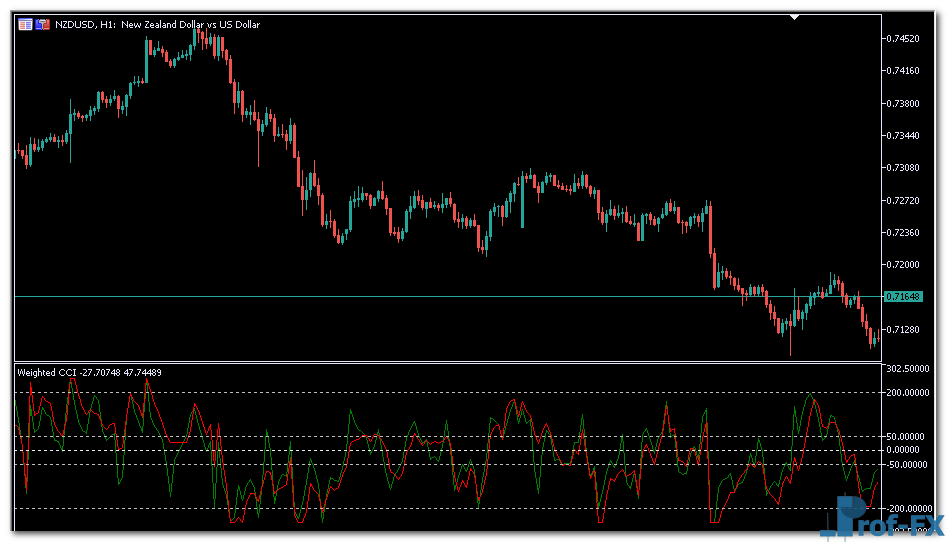
Task: Click the 302.50000 indicator scale value
Action: click(x=910, y=369)
